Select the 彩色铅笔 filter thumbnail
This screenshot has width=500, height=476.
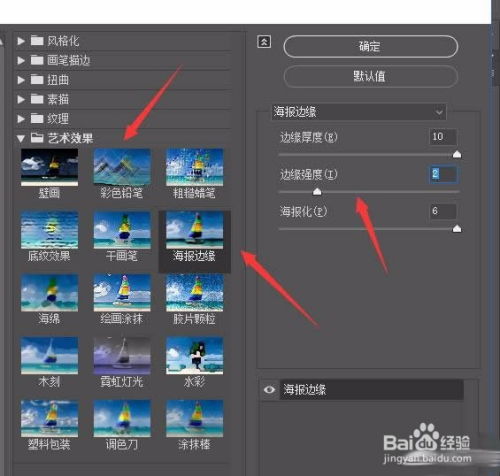pyautogui.click(x=122, y=167)
